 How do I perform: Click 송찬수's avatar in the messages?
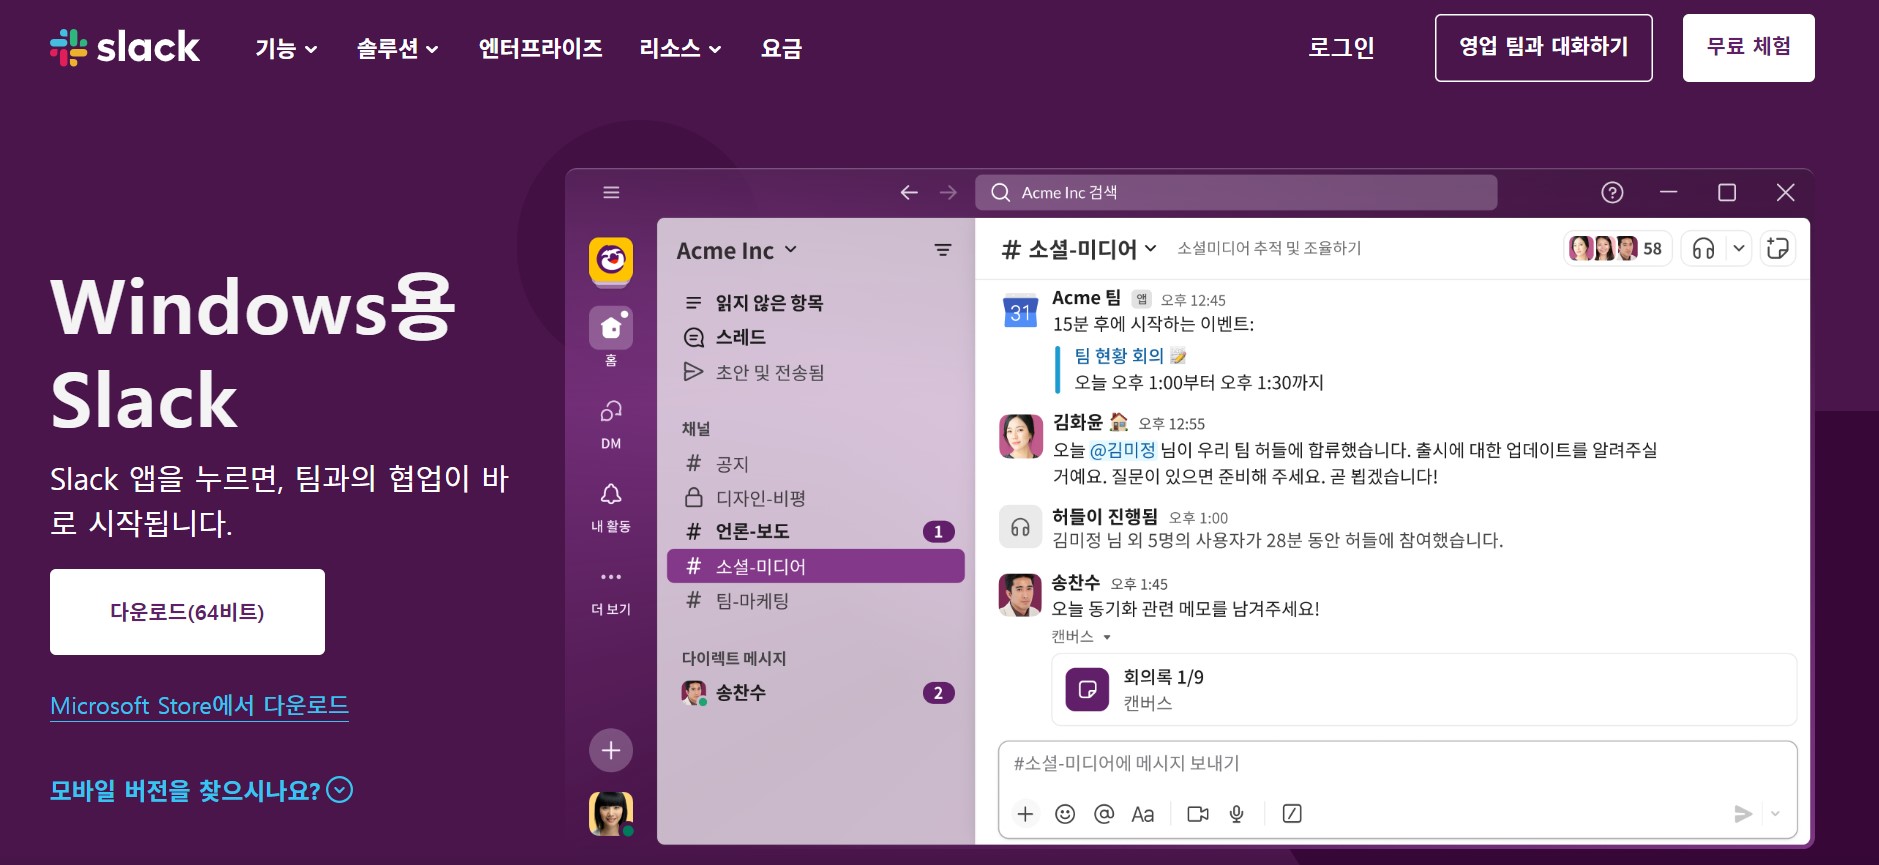tap(1020, 595)
